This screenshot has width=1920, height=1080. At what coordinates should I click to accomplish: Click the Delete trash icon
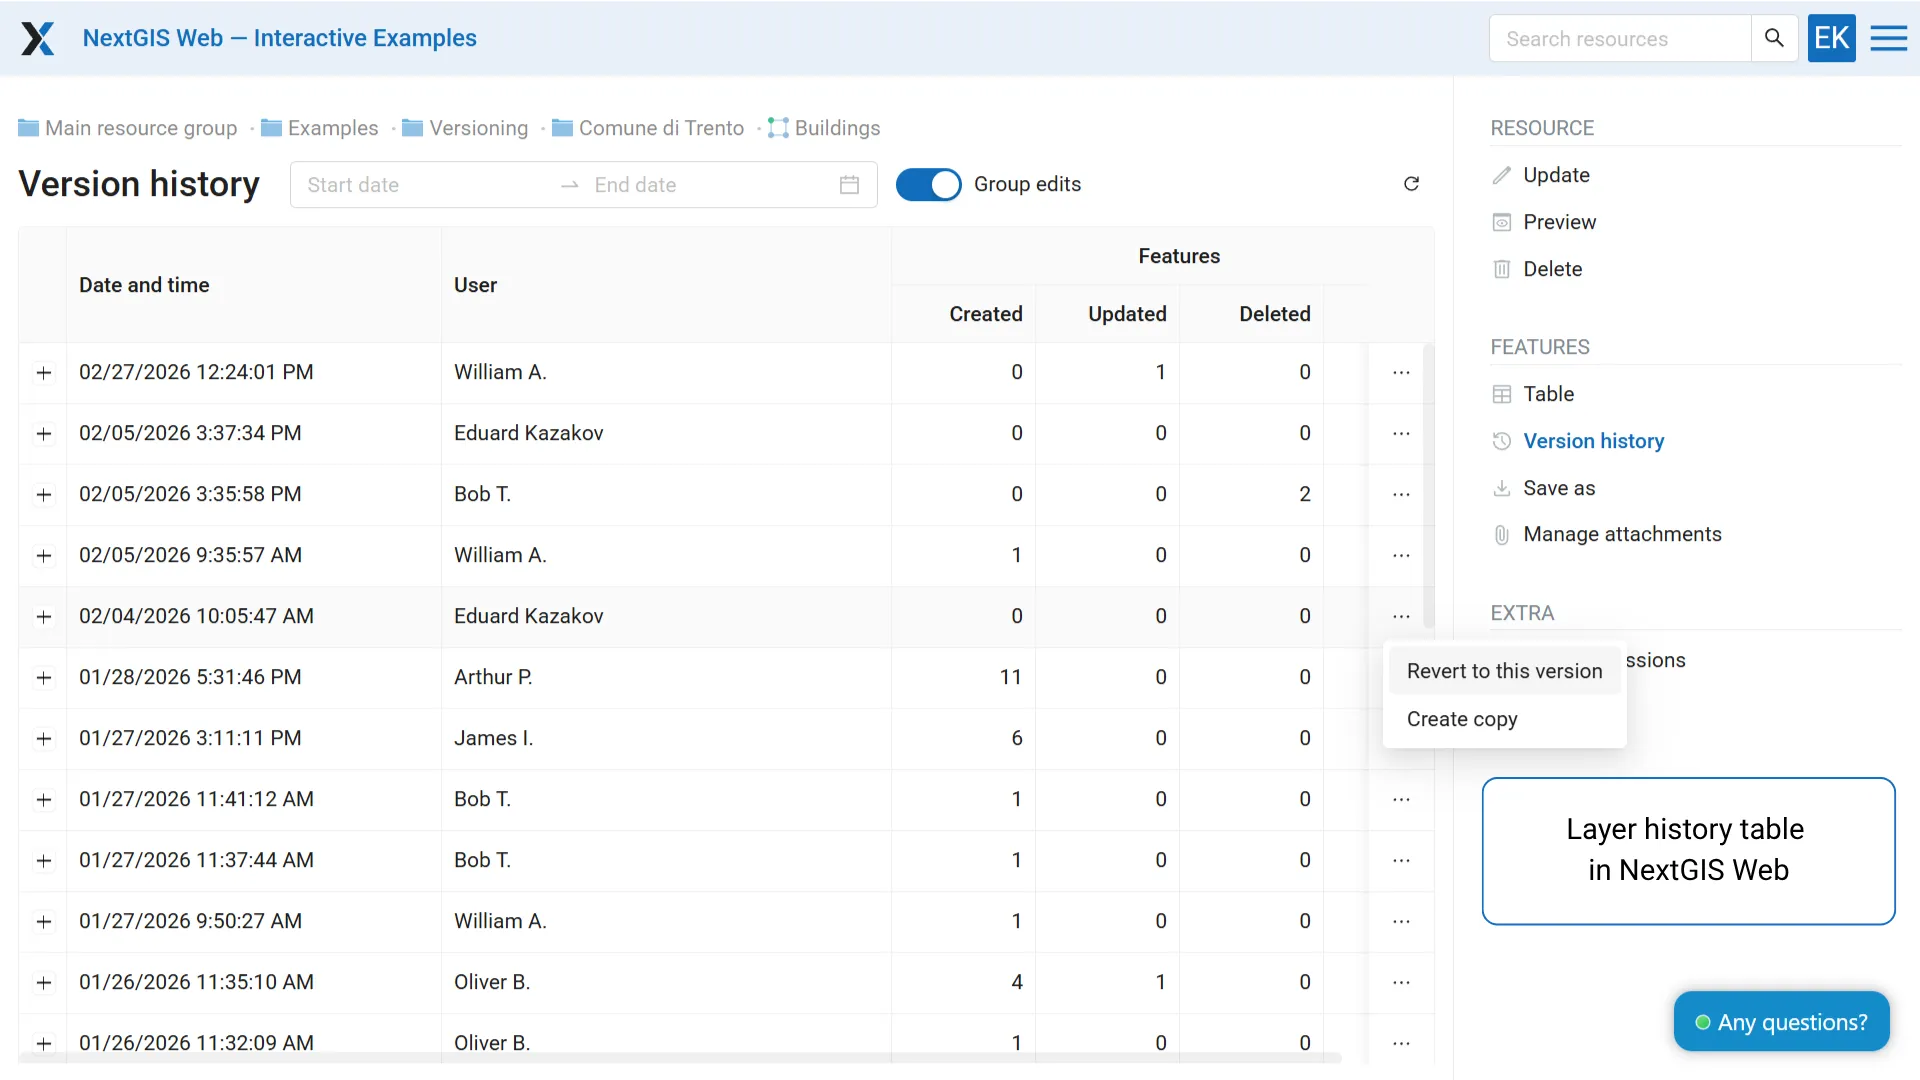(x=1501, y=269)
